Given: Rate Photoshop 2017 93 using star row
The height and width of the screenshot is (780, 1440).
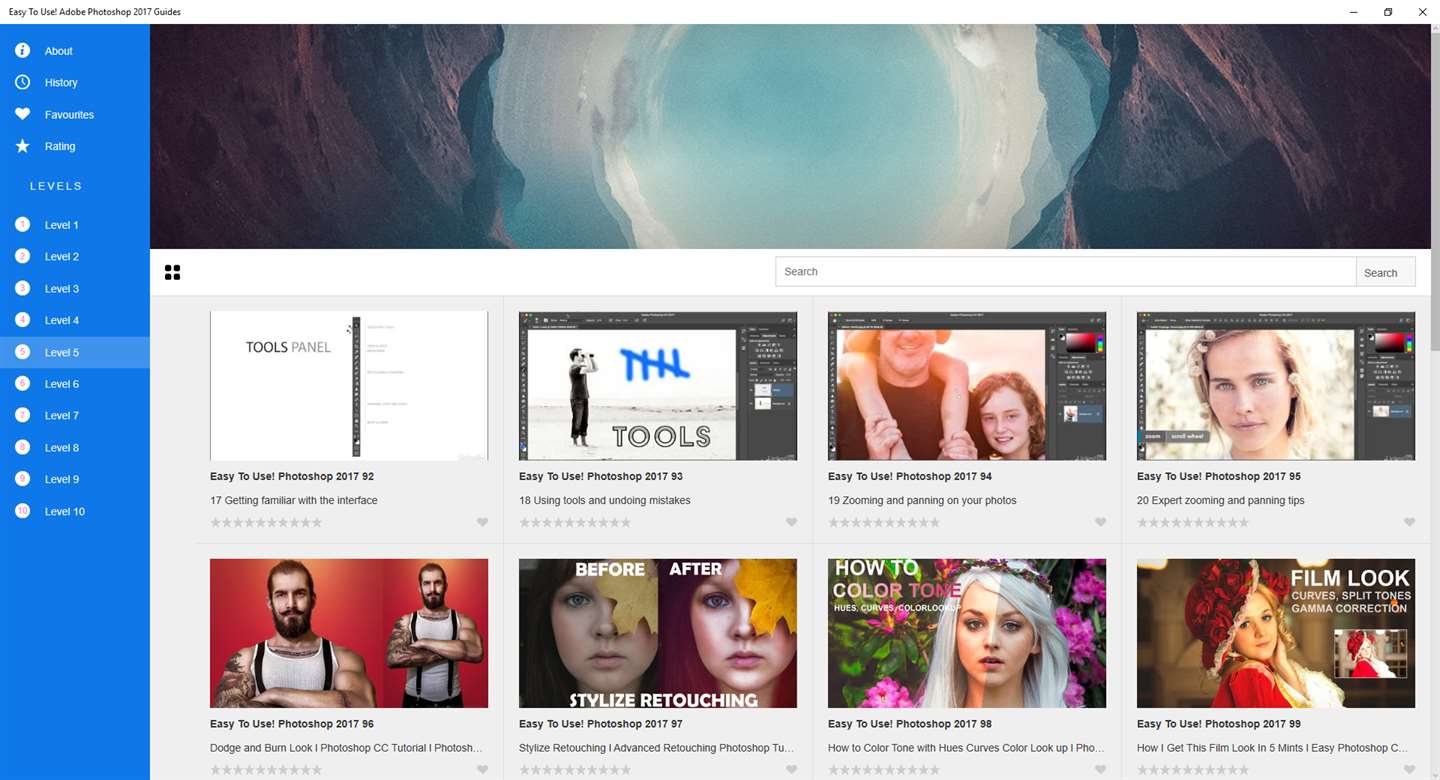Looking at the screenshot, I should (575, 522).
